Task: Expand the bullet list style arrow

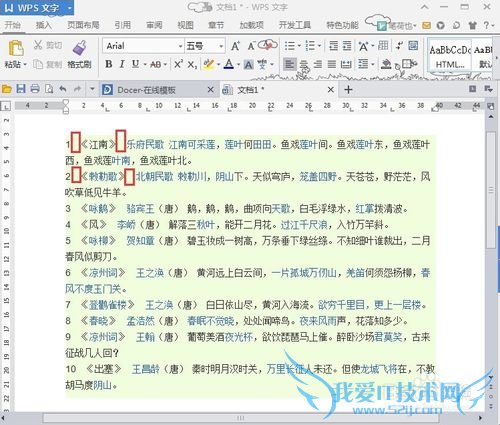Action: pos(299,46)
